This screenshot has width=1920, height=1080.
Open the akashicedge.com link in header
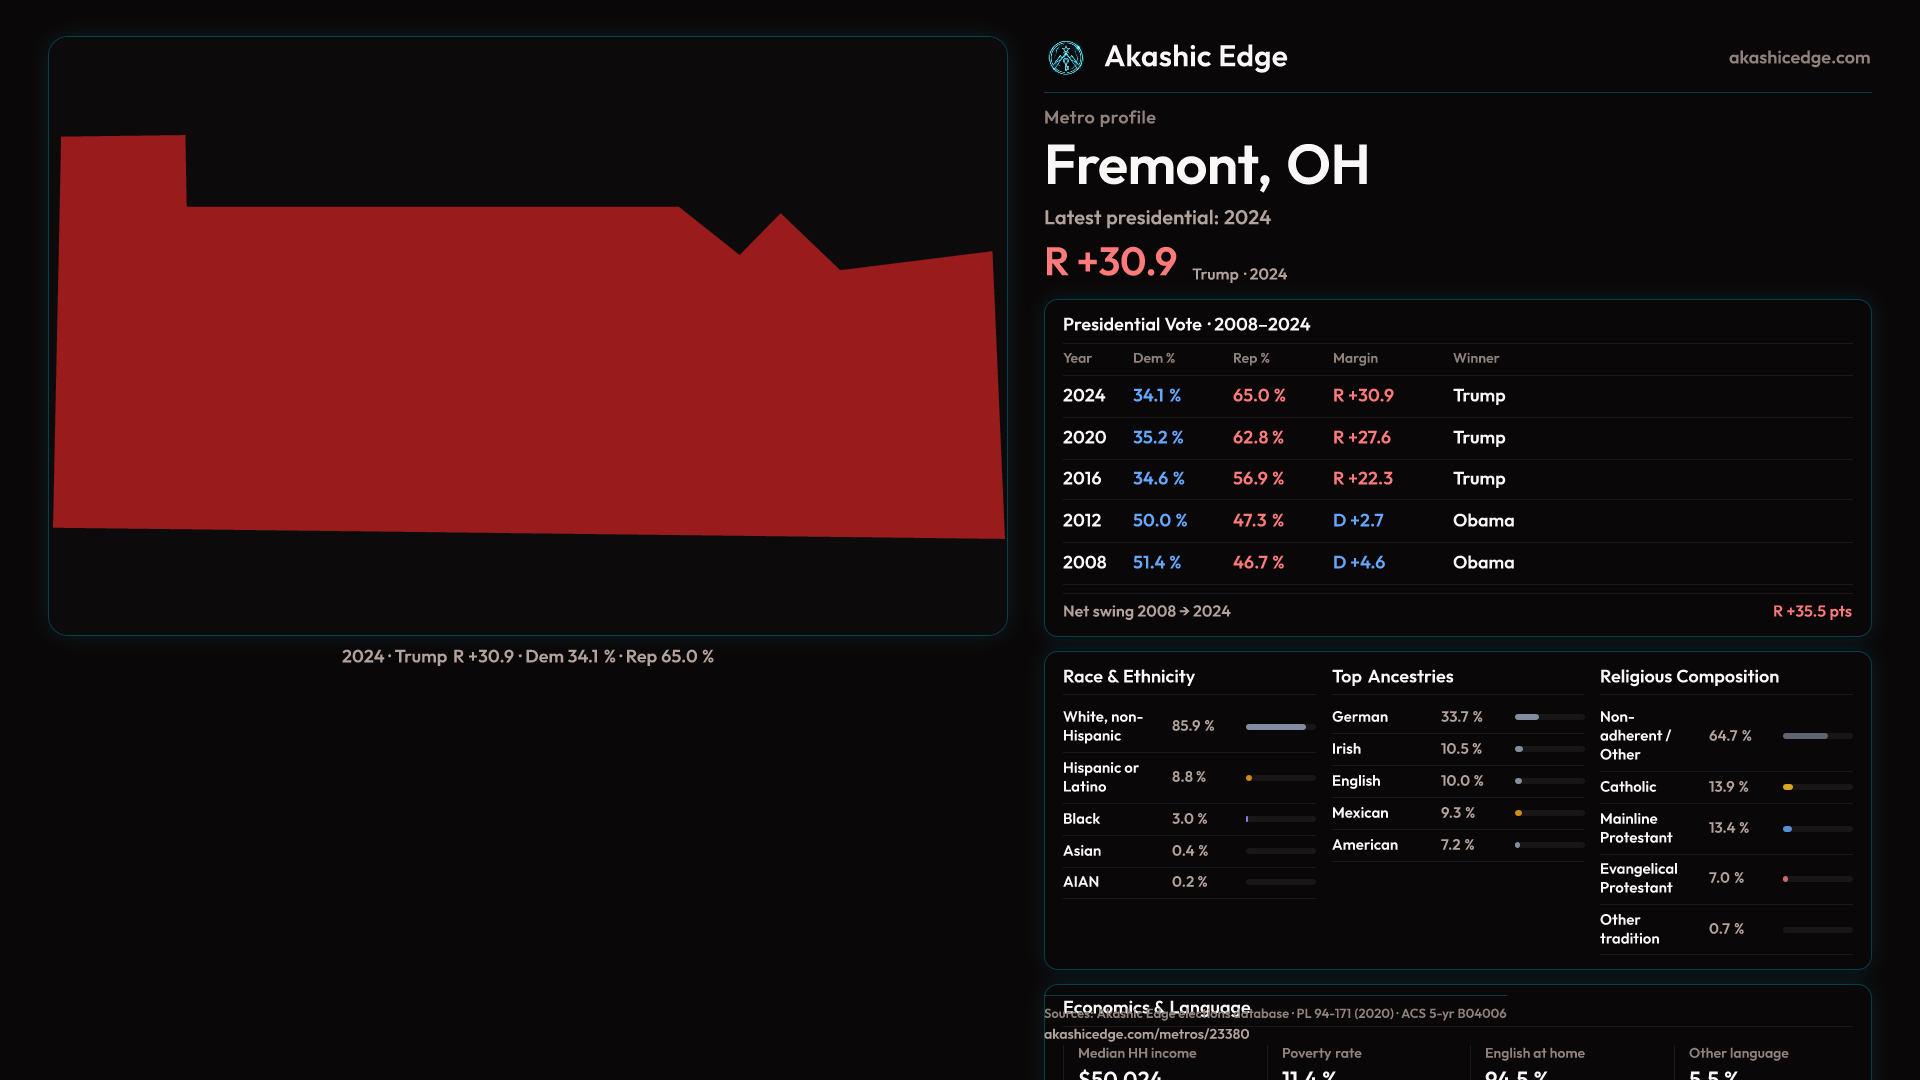1798,58
